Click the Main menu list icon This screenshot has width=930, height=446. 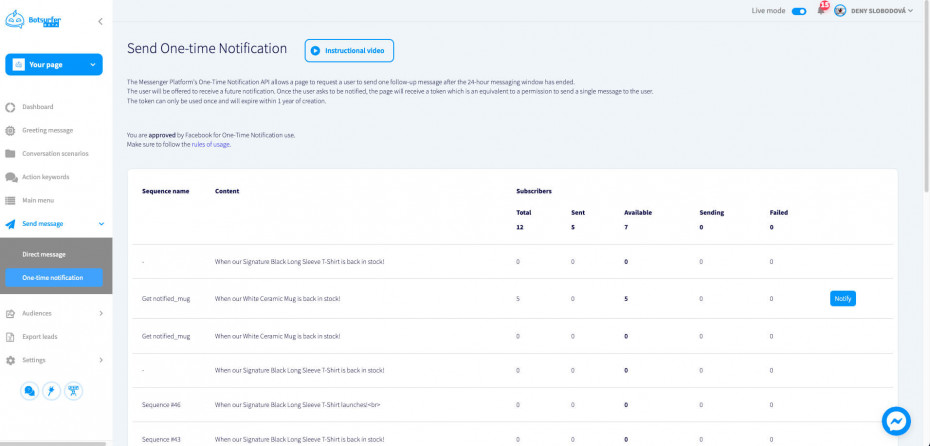click(x=10, y=200)
